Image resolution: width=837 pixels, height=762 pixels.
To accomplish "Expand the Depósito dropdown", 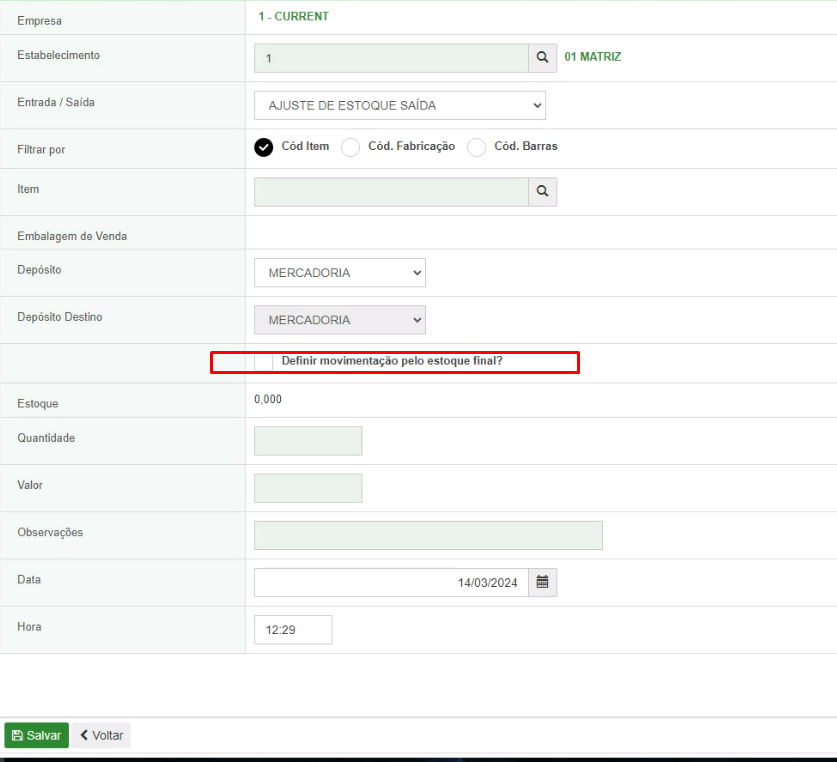I will [340, 273].
